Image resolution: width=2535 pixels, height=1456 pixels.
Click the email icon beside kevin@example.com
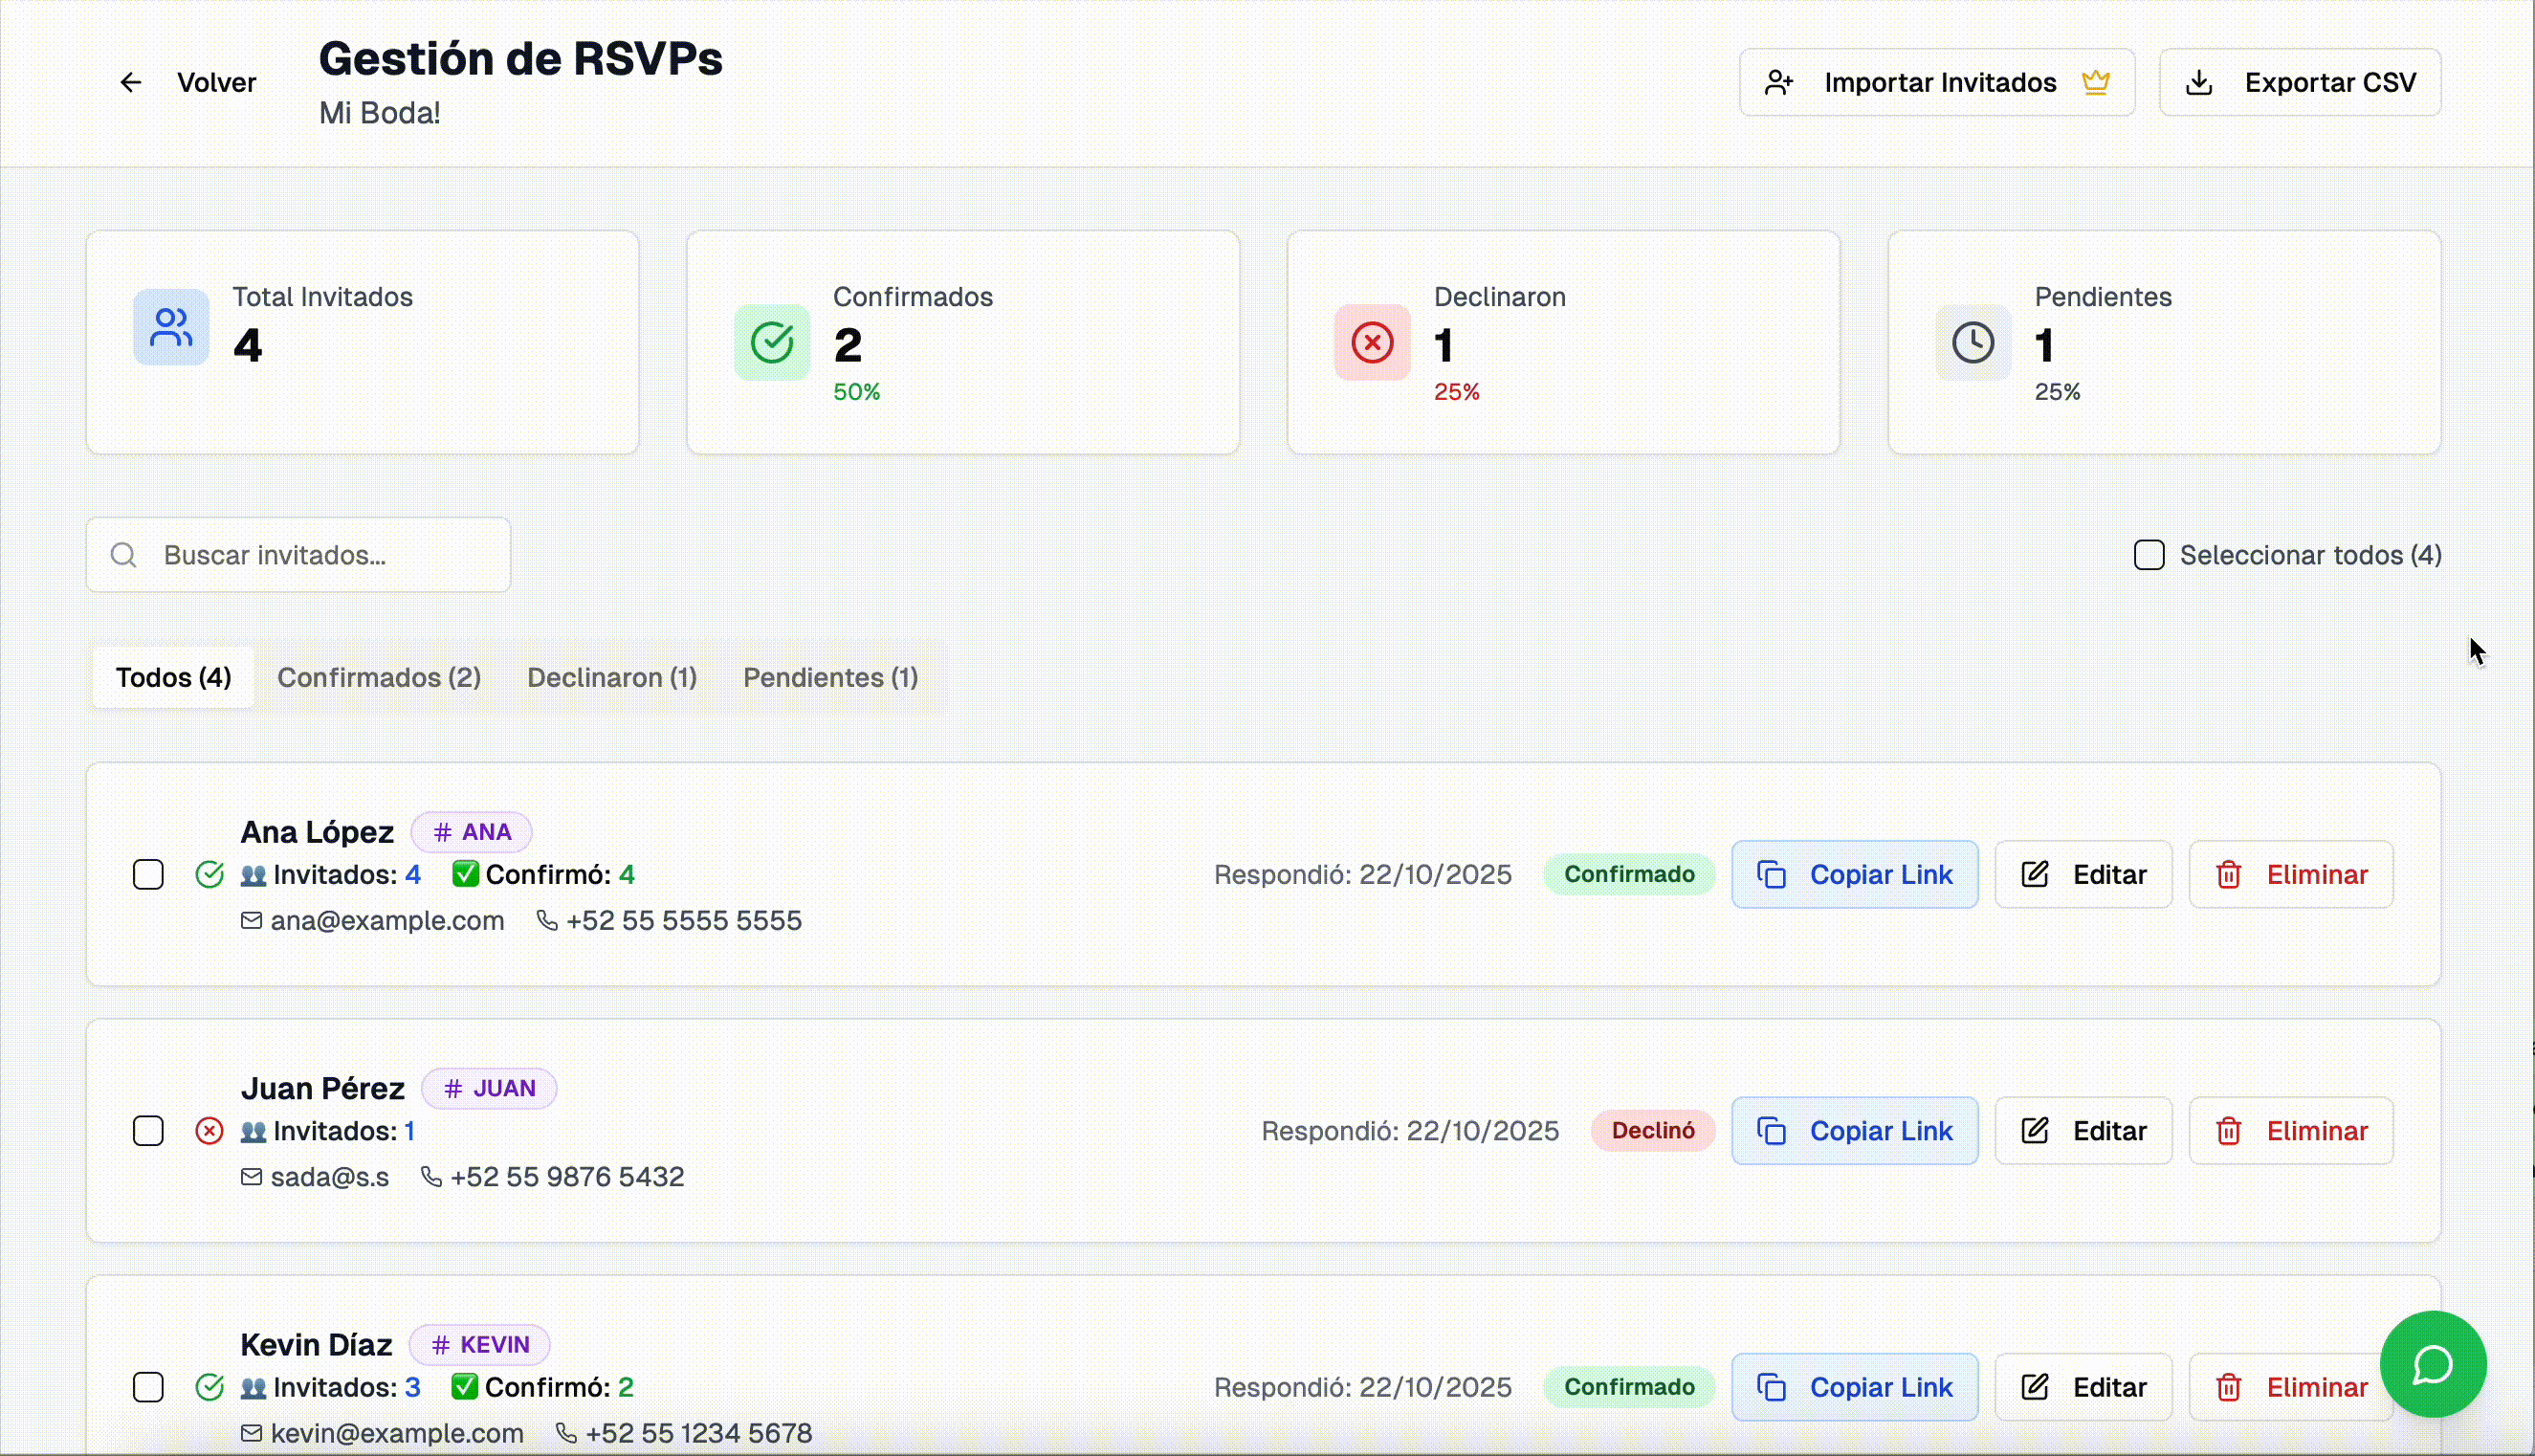[251, 1432]
